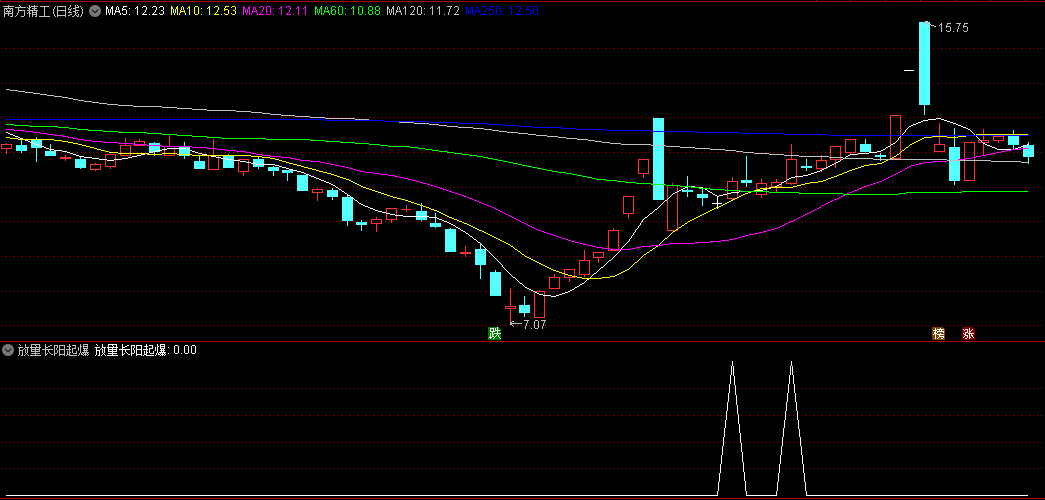1045x500 pixels.
Task: Select the candle at the 7.07 low
Action: tap(511, 307)
